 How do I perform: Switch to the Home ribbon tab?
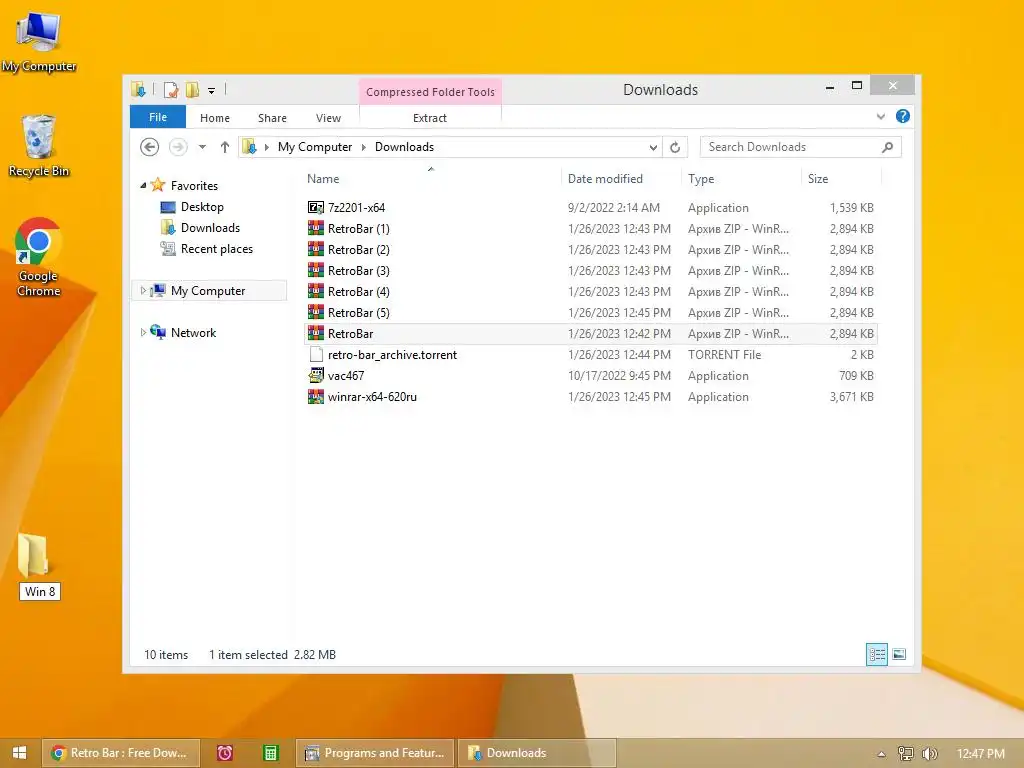point(214,118)
